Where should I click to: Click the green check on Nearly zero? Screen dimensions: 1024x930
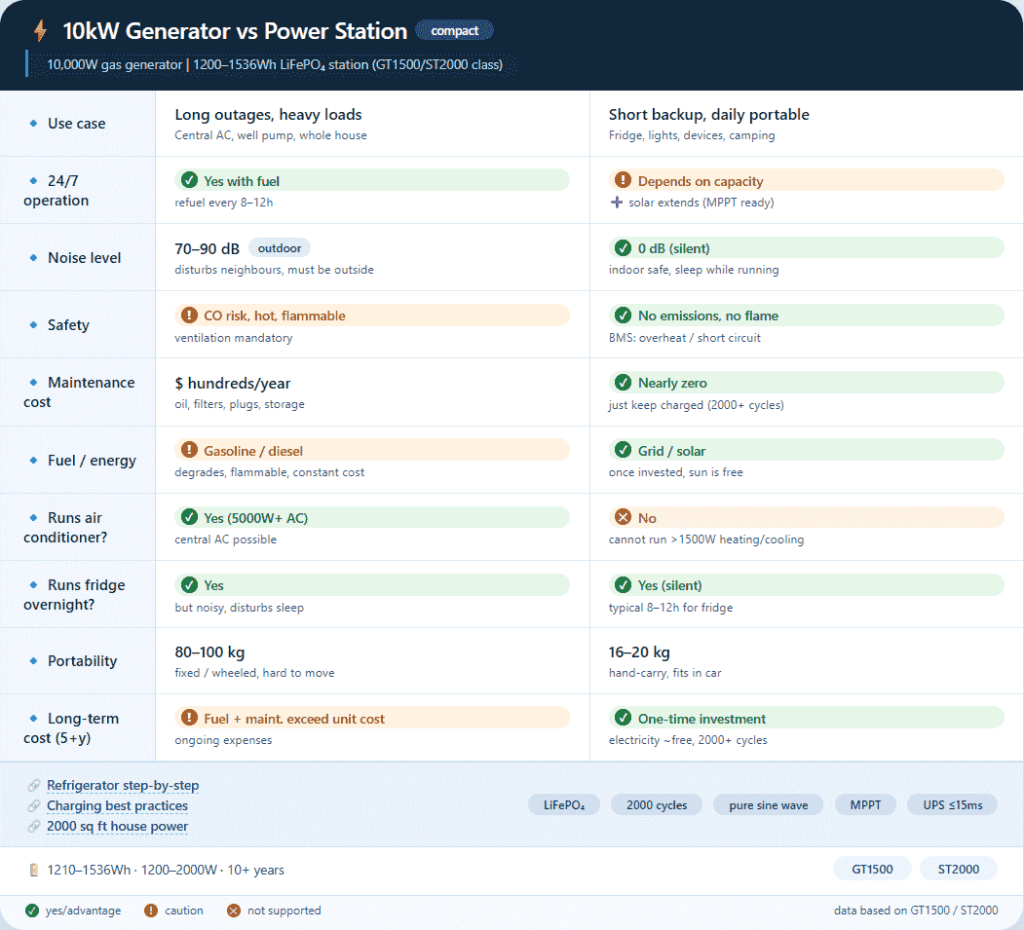coord(623,383)
